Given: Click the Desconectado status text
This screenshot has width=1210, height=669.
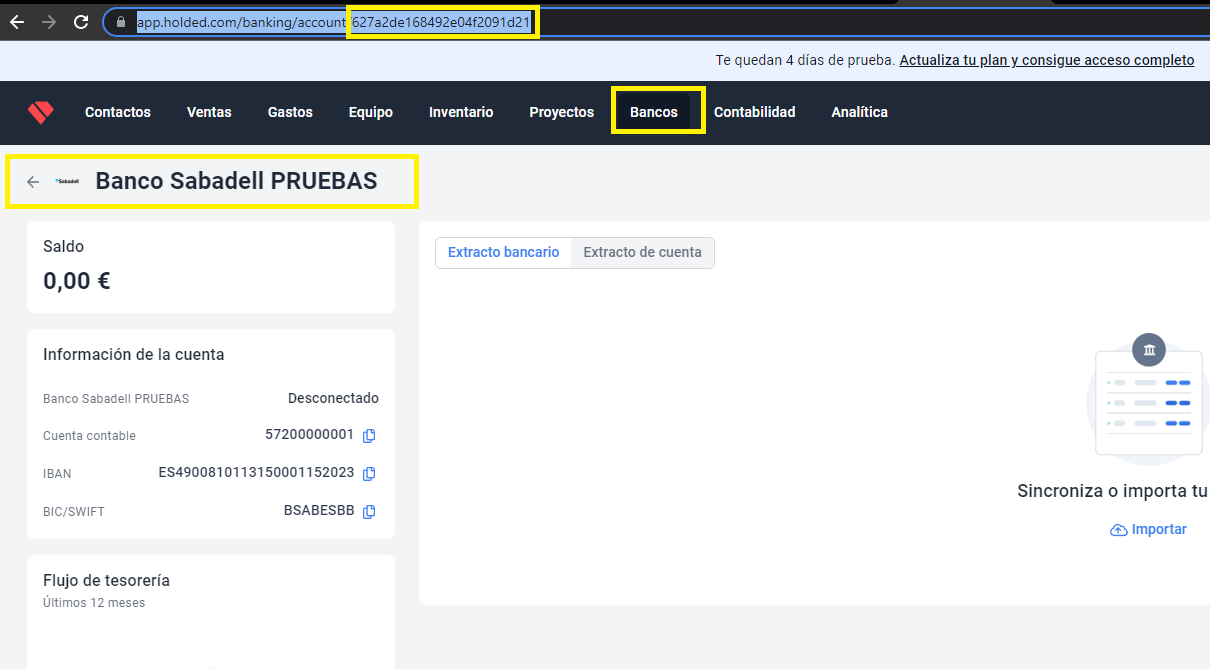Looking at the screenshot, I should click(x=333, y=398).
